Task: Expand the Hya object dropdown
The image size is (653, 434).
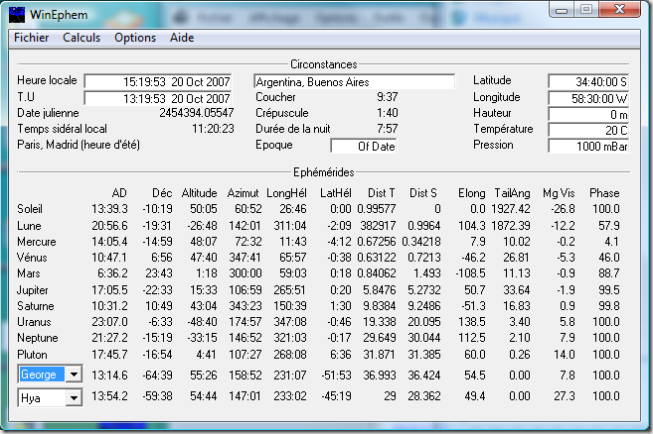Action: pyautogui.click(x=72, y=398)
